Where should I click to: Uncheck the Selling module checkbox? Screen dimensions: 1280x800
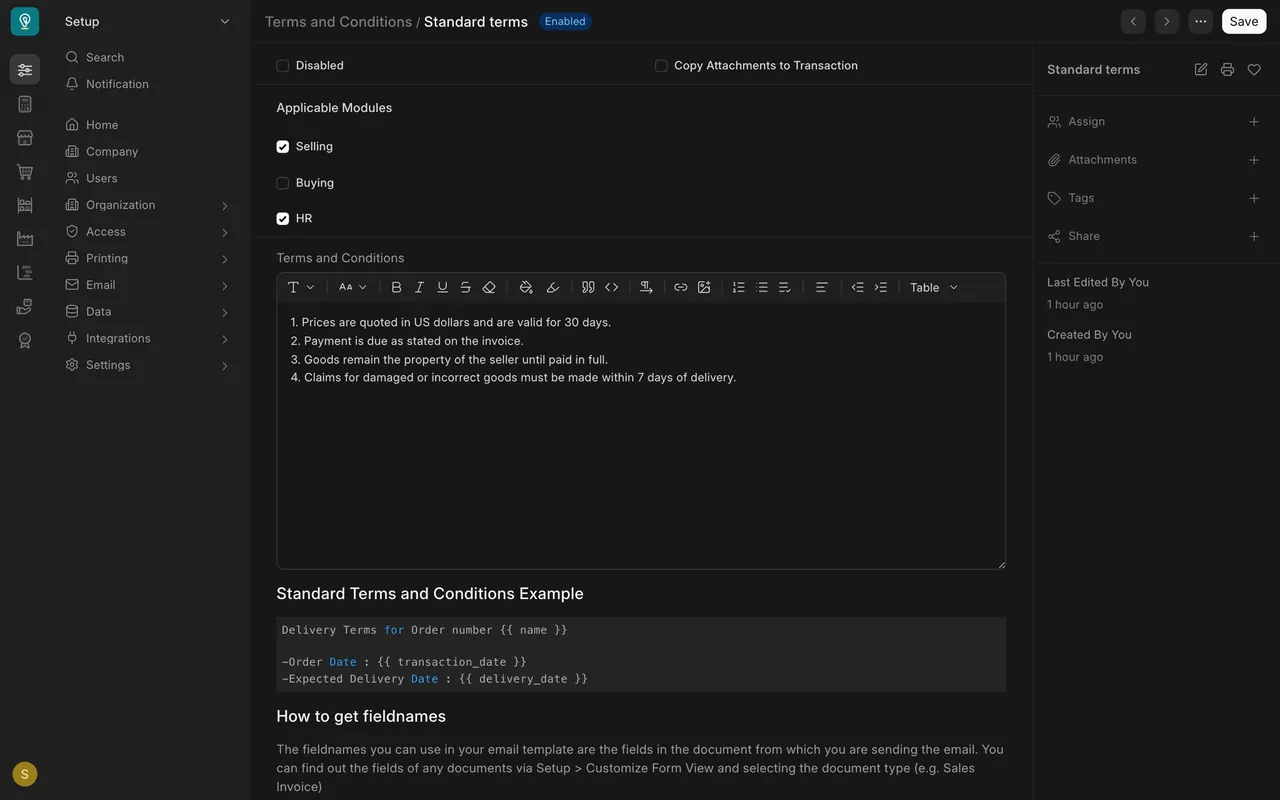coord(283,147)
